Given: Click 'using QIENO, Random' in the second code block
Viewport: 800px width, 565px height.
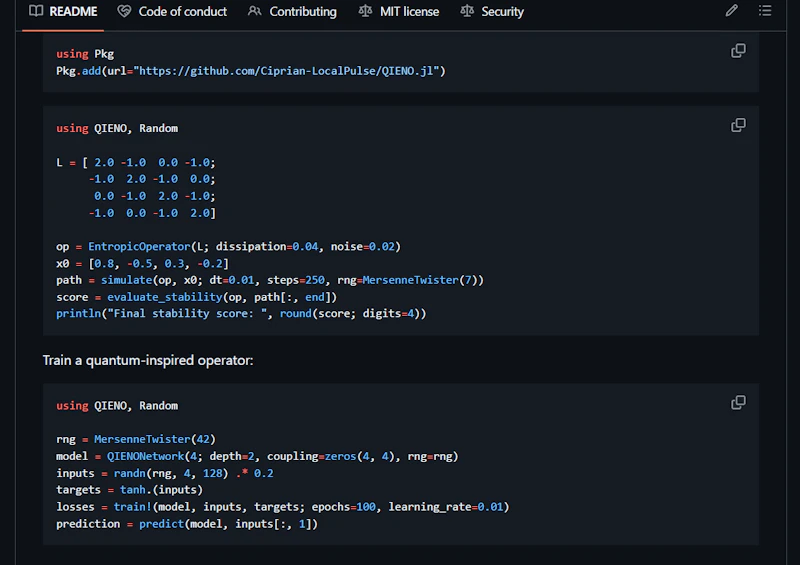Looking at the screenshot, I should [x=117, y=129].
